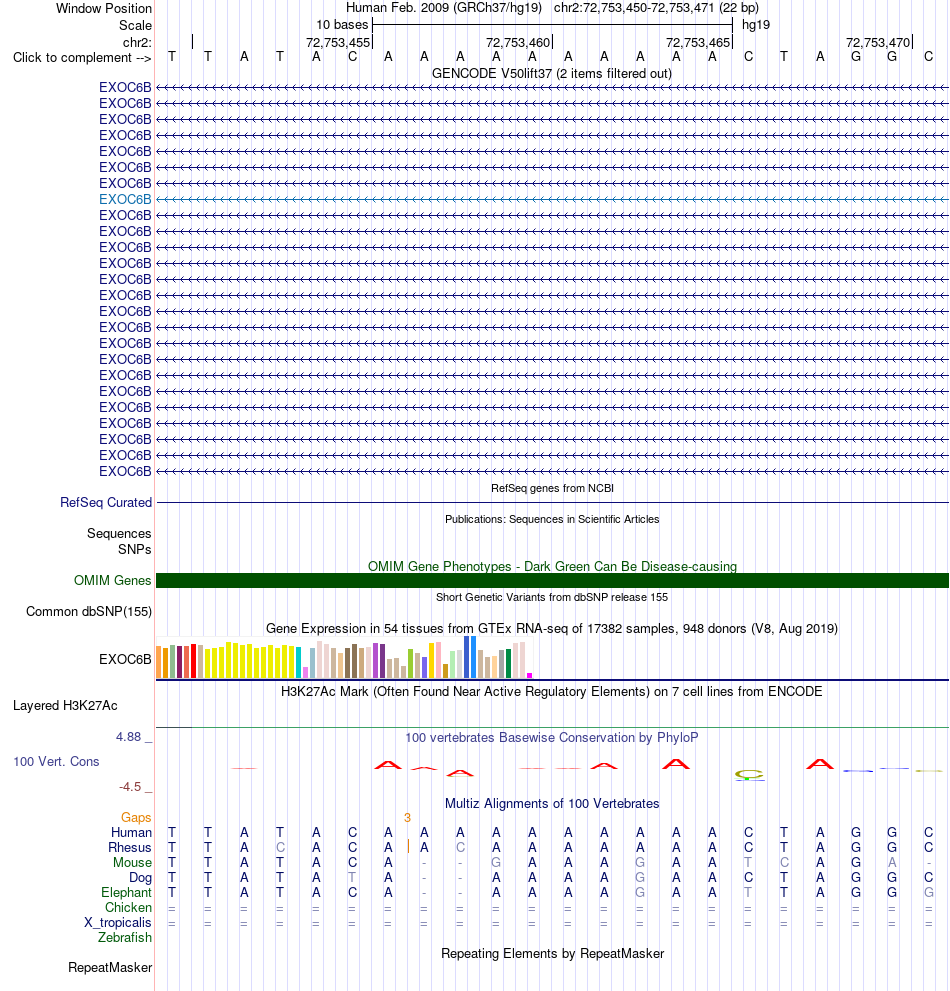The width and height of the screenshot is (950, 991).
Task: Open 'Multiz Alignments of 100 Vertebrates' title
Action: click(552, 803)
